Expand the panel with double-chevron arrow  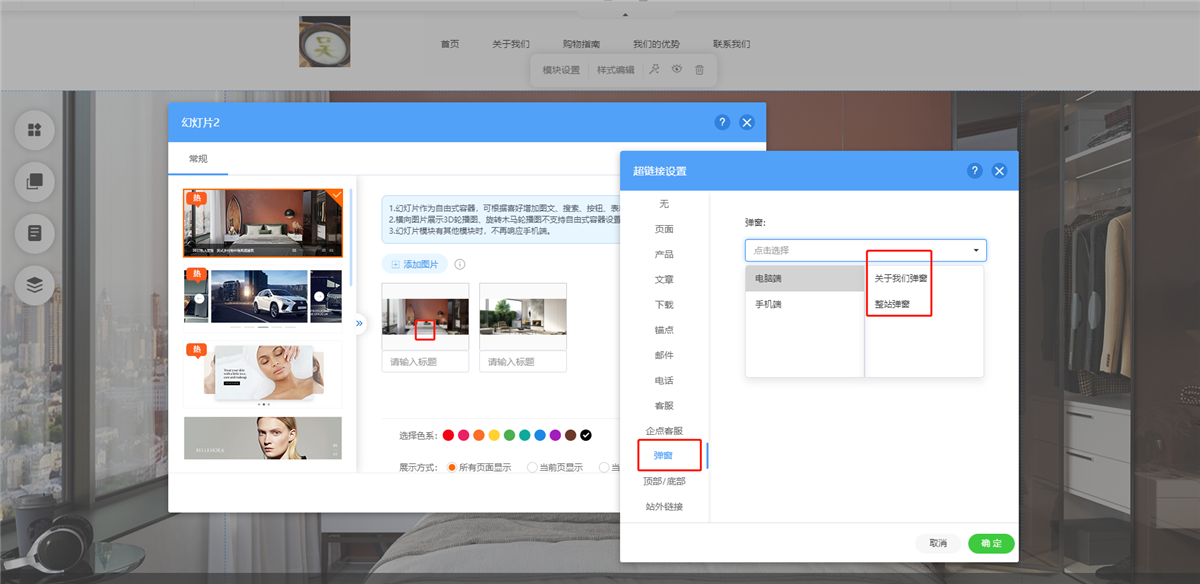point(359,323)
